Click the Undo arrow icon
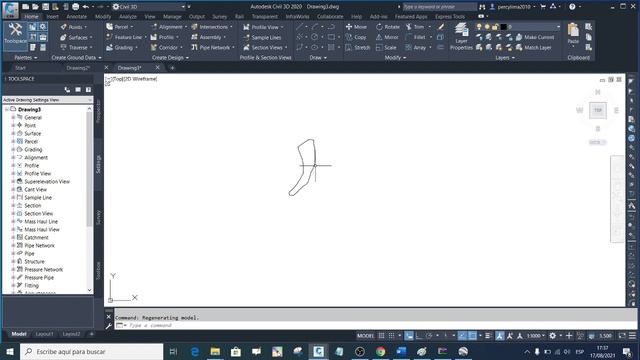The width and height of the screenshot is (640, 360). [85, 7]
